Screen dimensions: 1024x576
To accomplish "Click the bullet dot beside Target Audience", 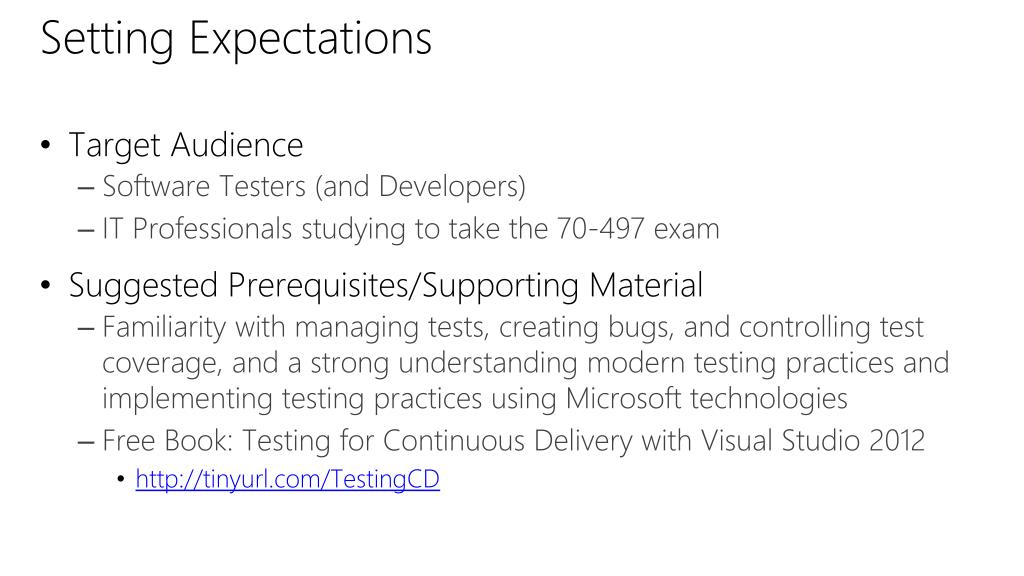I will click(x=45, y=144).
